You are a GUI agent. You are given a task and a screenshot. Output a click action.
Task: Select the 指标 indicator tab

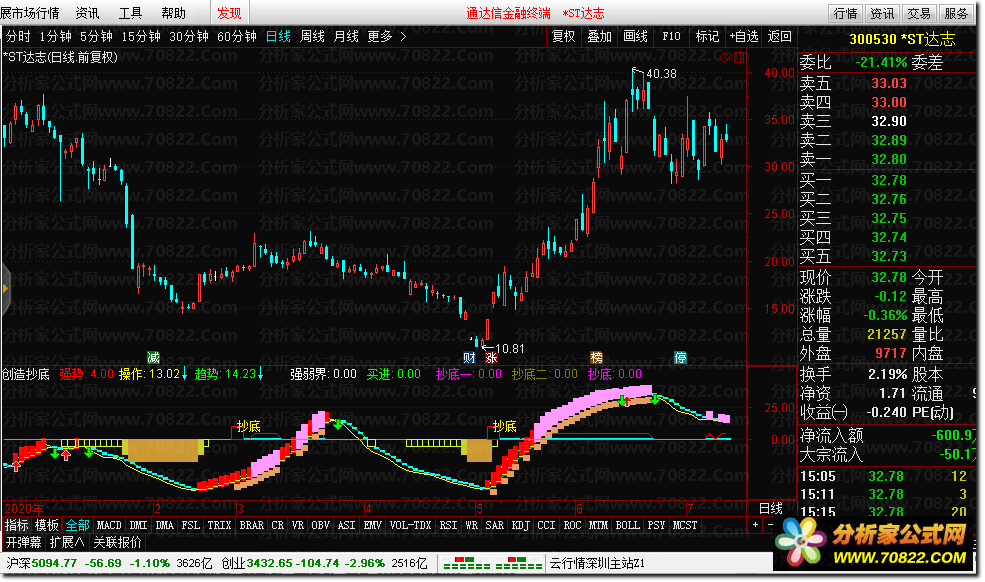(17, 525)
